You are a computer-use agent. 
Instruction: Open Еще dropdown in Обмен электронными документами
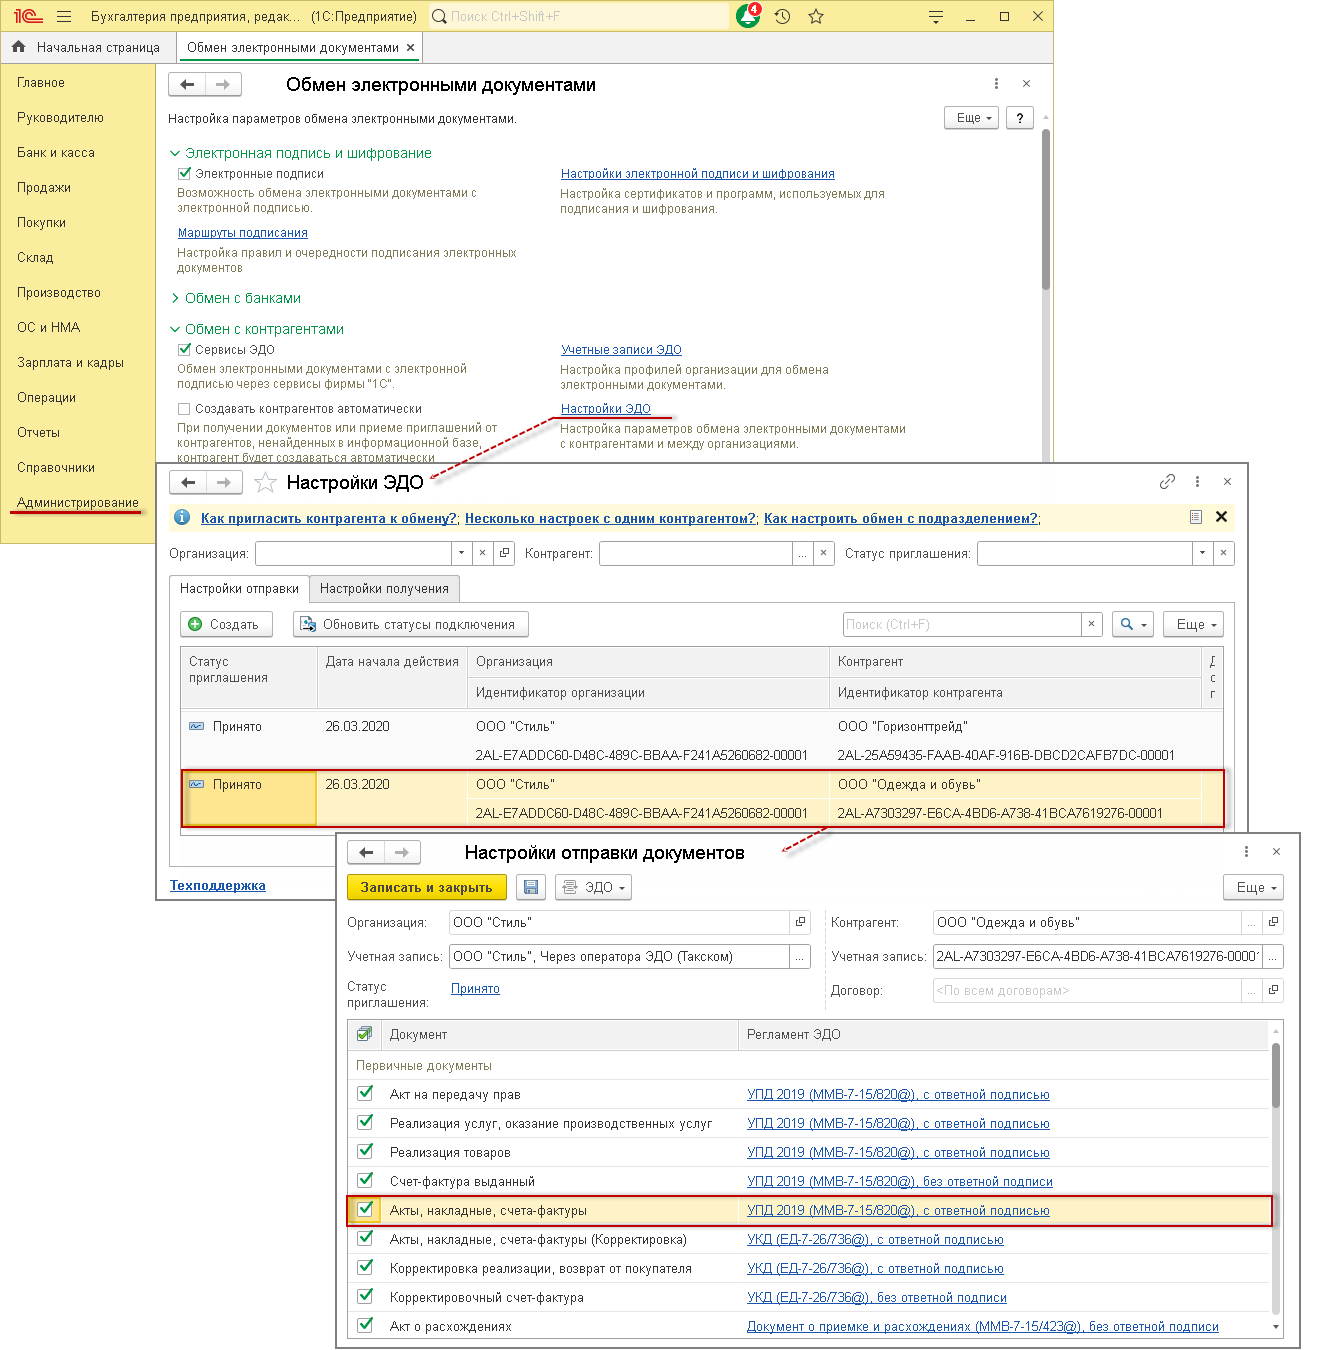[971, 118]
